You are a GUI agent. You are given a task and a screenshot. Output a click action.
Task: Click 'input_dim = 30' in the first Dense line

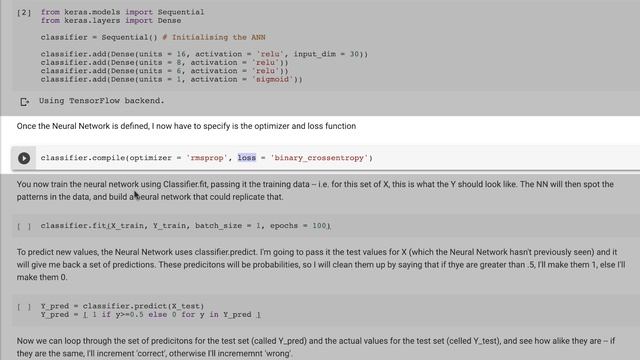click(x=326, y=54)
